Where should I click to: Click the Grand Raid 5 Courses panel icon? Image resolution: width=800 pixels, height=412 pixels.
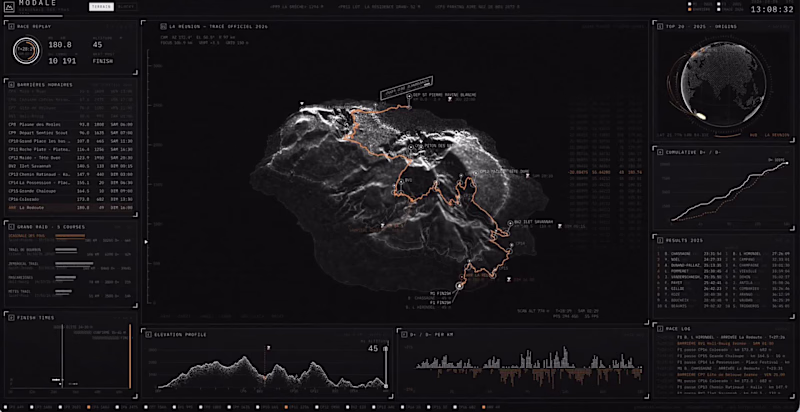pos(12,226)
